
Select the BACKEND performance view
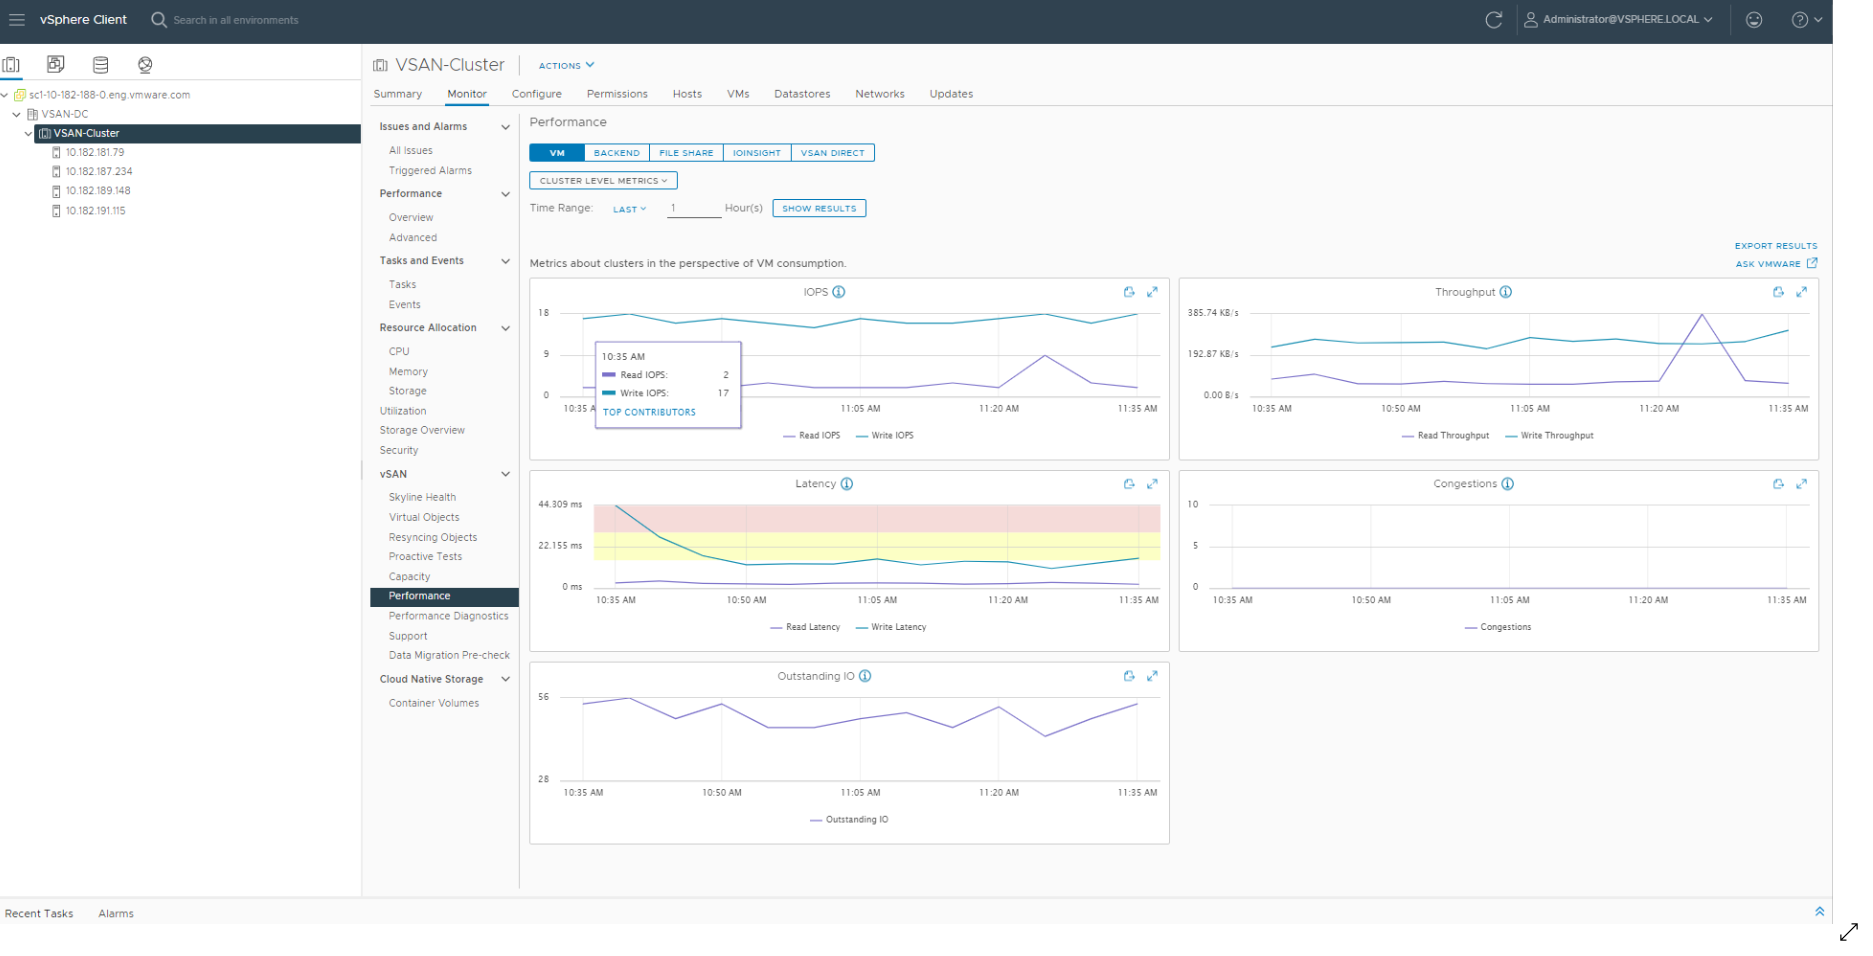pos(616,153)
